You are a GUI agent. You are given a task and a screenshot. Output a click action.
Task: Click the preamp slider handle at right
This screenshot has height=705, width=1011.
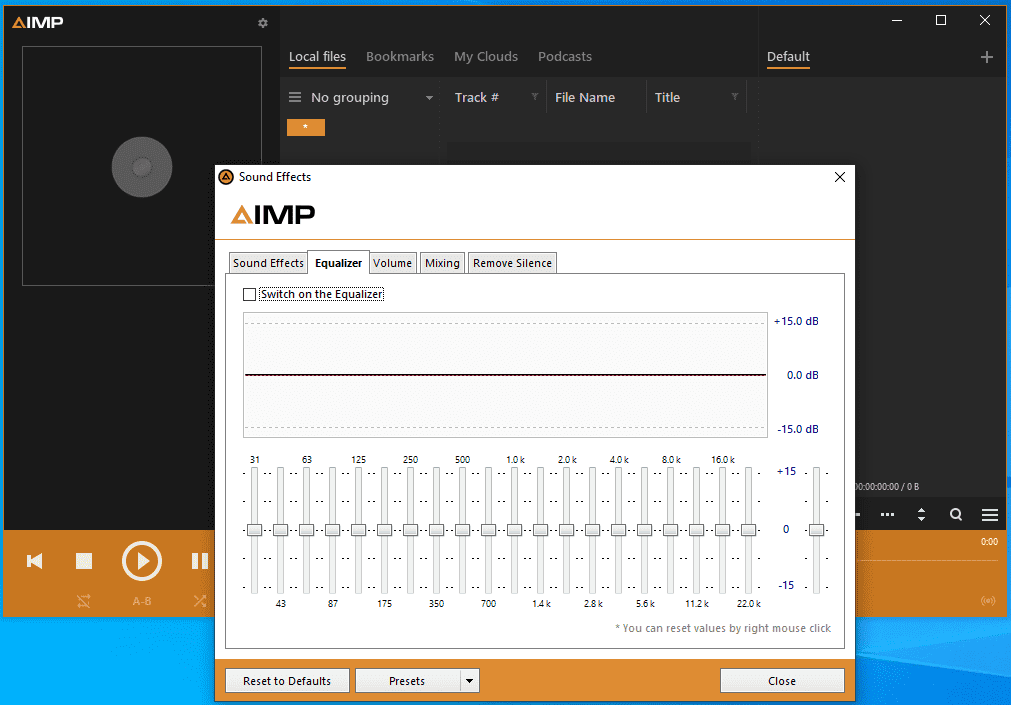816,530
